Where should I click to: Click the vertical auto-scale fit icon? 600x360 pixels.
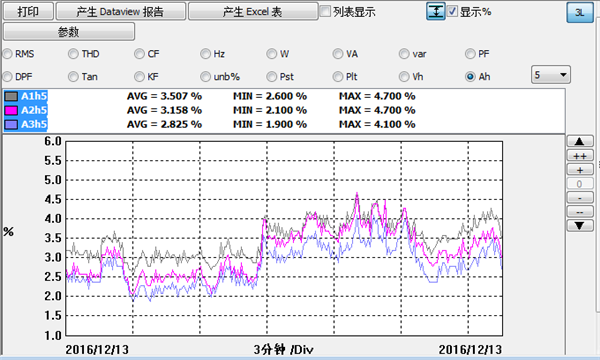click(x=436, y=11)
